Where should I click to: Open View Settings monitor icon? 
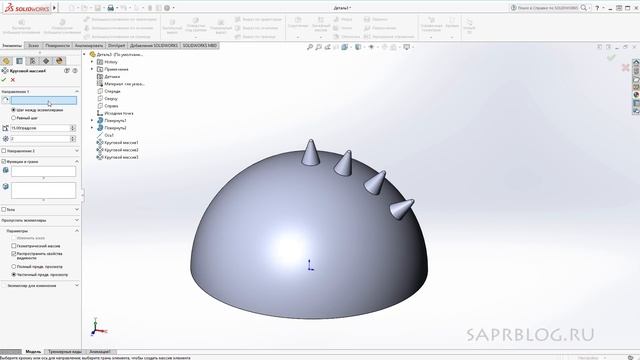point(407,47)
